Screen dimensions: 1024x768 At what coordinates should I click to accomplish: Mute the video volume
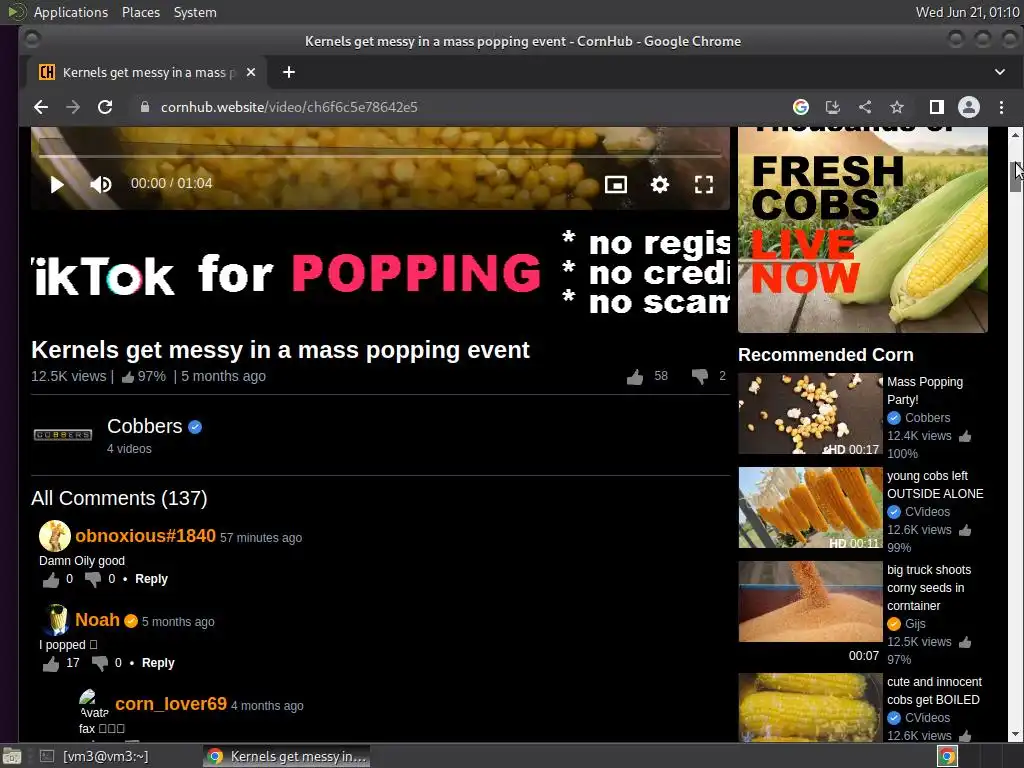101,185
